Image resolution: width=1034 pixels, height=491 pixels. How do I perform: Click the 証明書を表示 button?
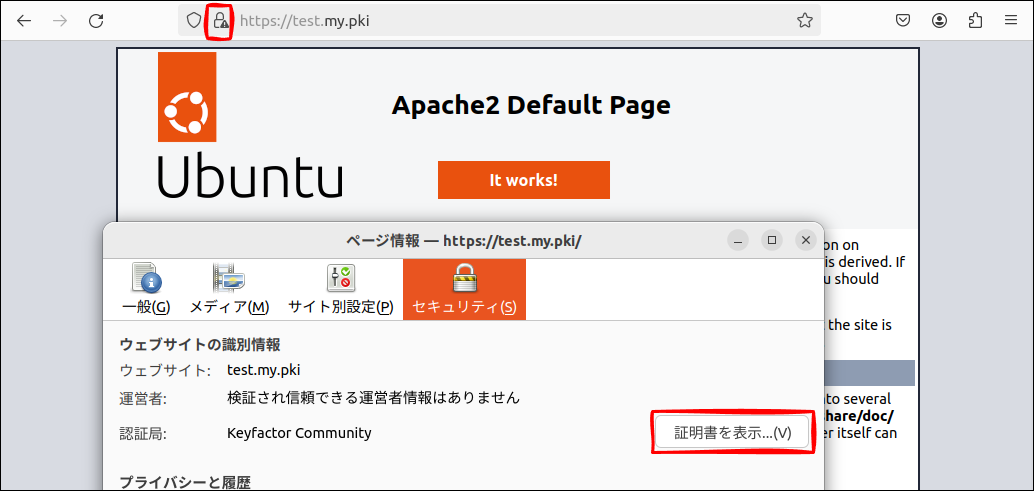(732, 433)
